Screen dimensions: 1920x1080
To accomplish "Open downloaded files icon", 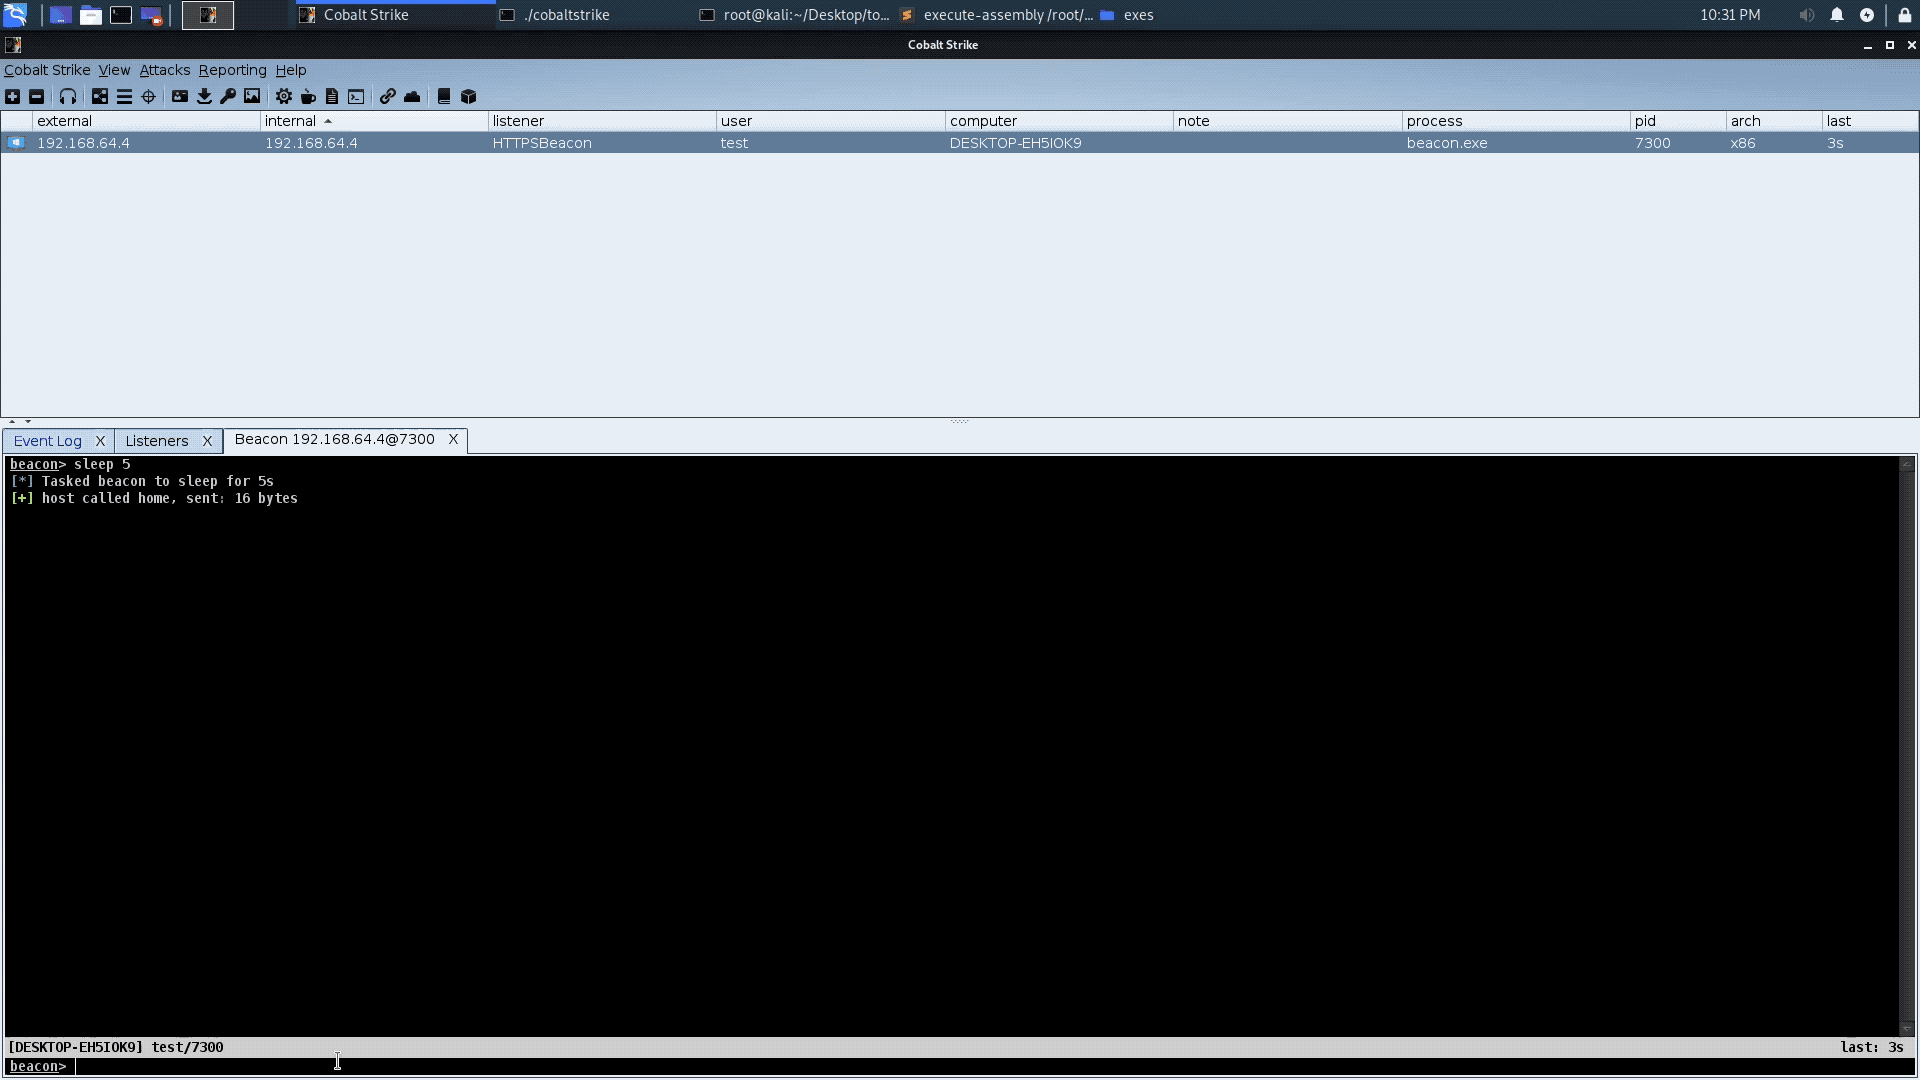I will pyautogui.click(x=204, y=97).
